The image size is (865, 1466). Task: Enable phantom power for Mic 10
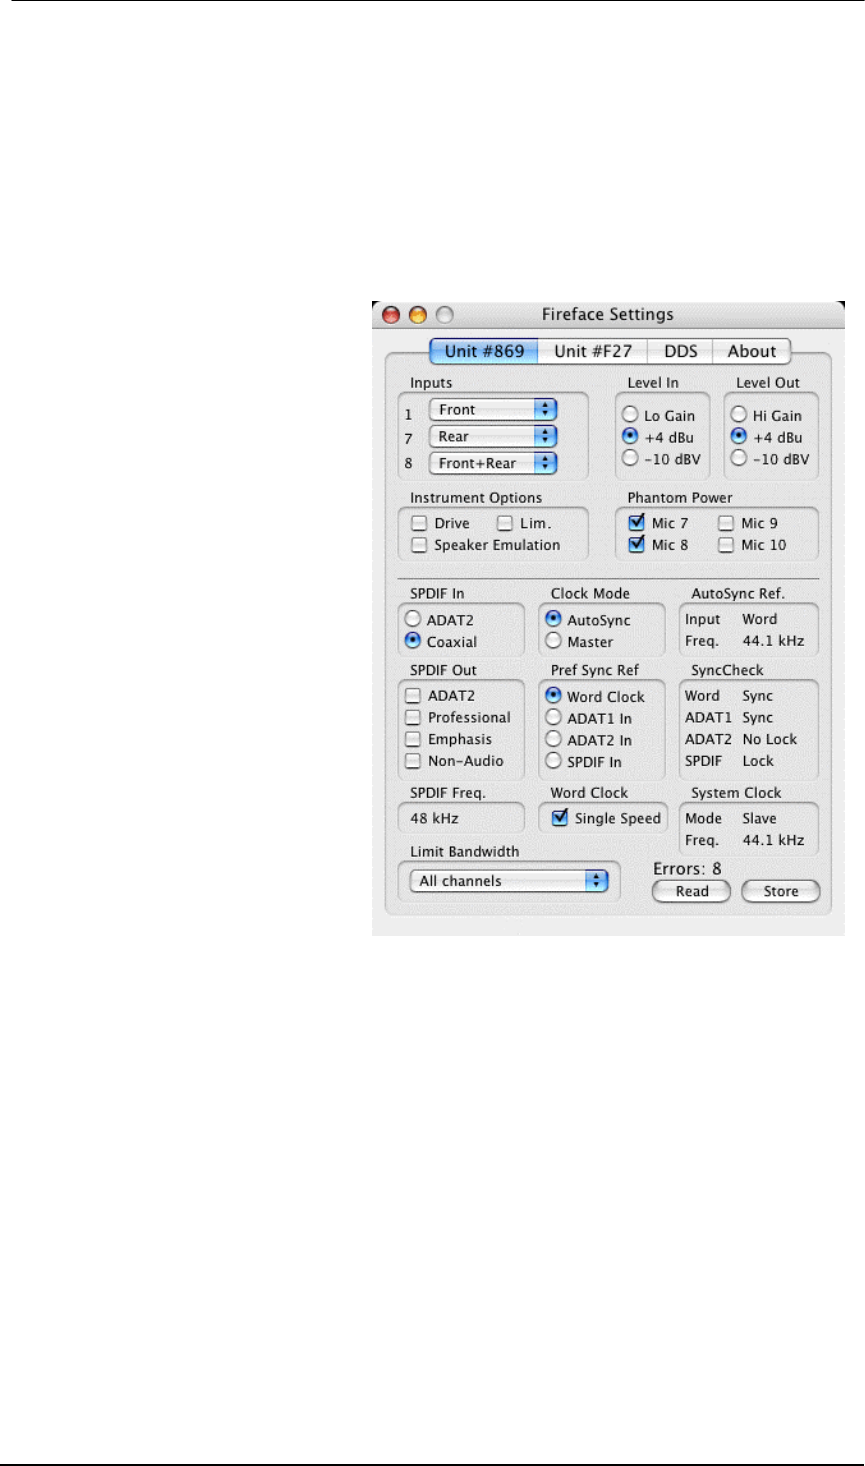pyautogui.click(x=726, y=545)
